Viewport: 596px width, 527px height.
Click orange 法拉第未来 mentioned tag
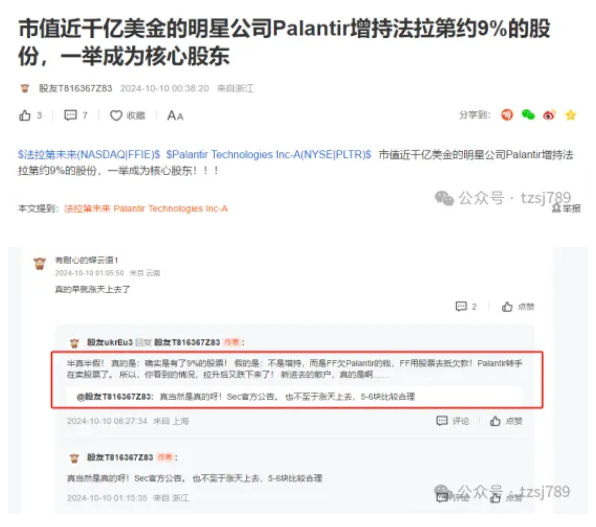87,208
